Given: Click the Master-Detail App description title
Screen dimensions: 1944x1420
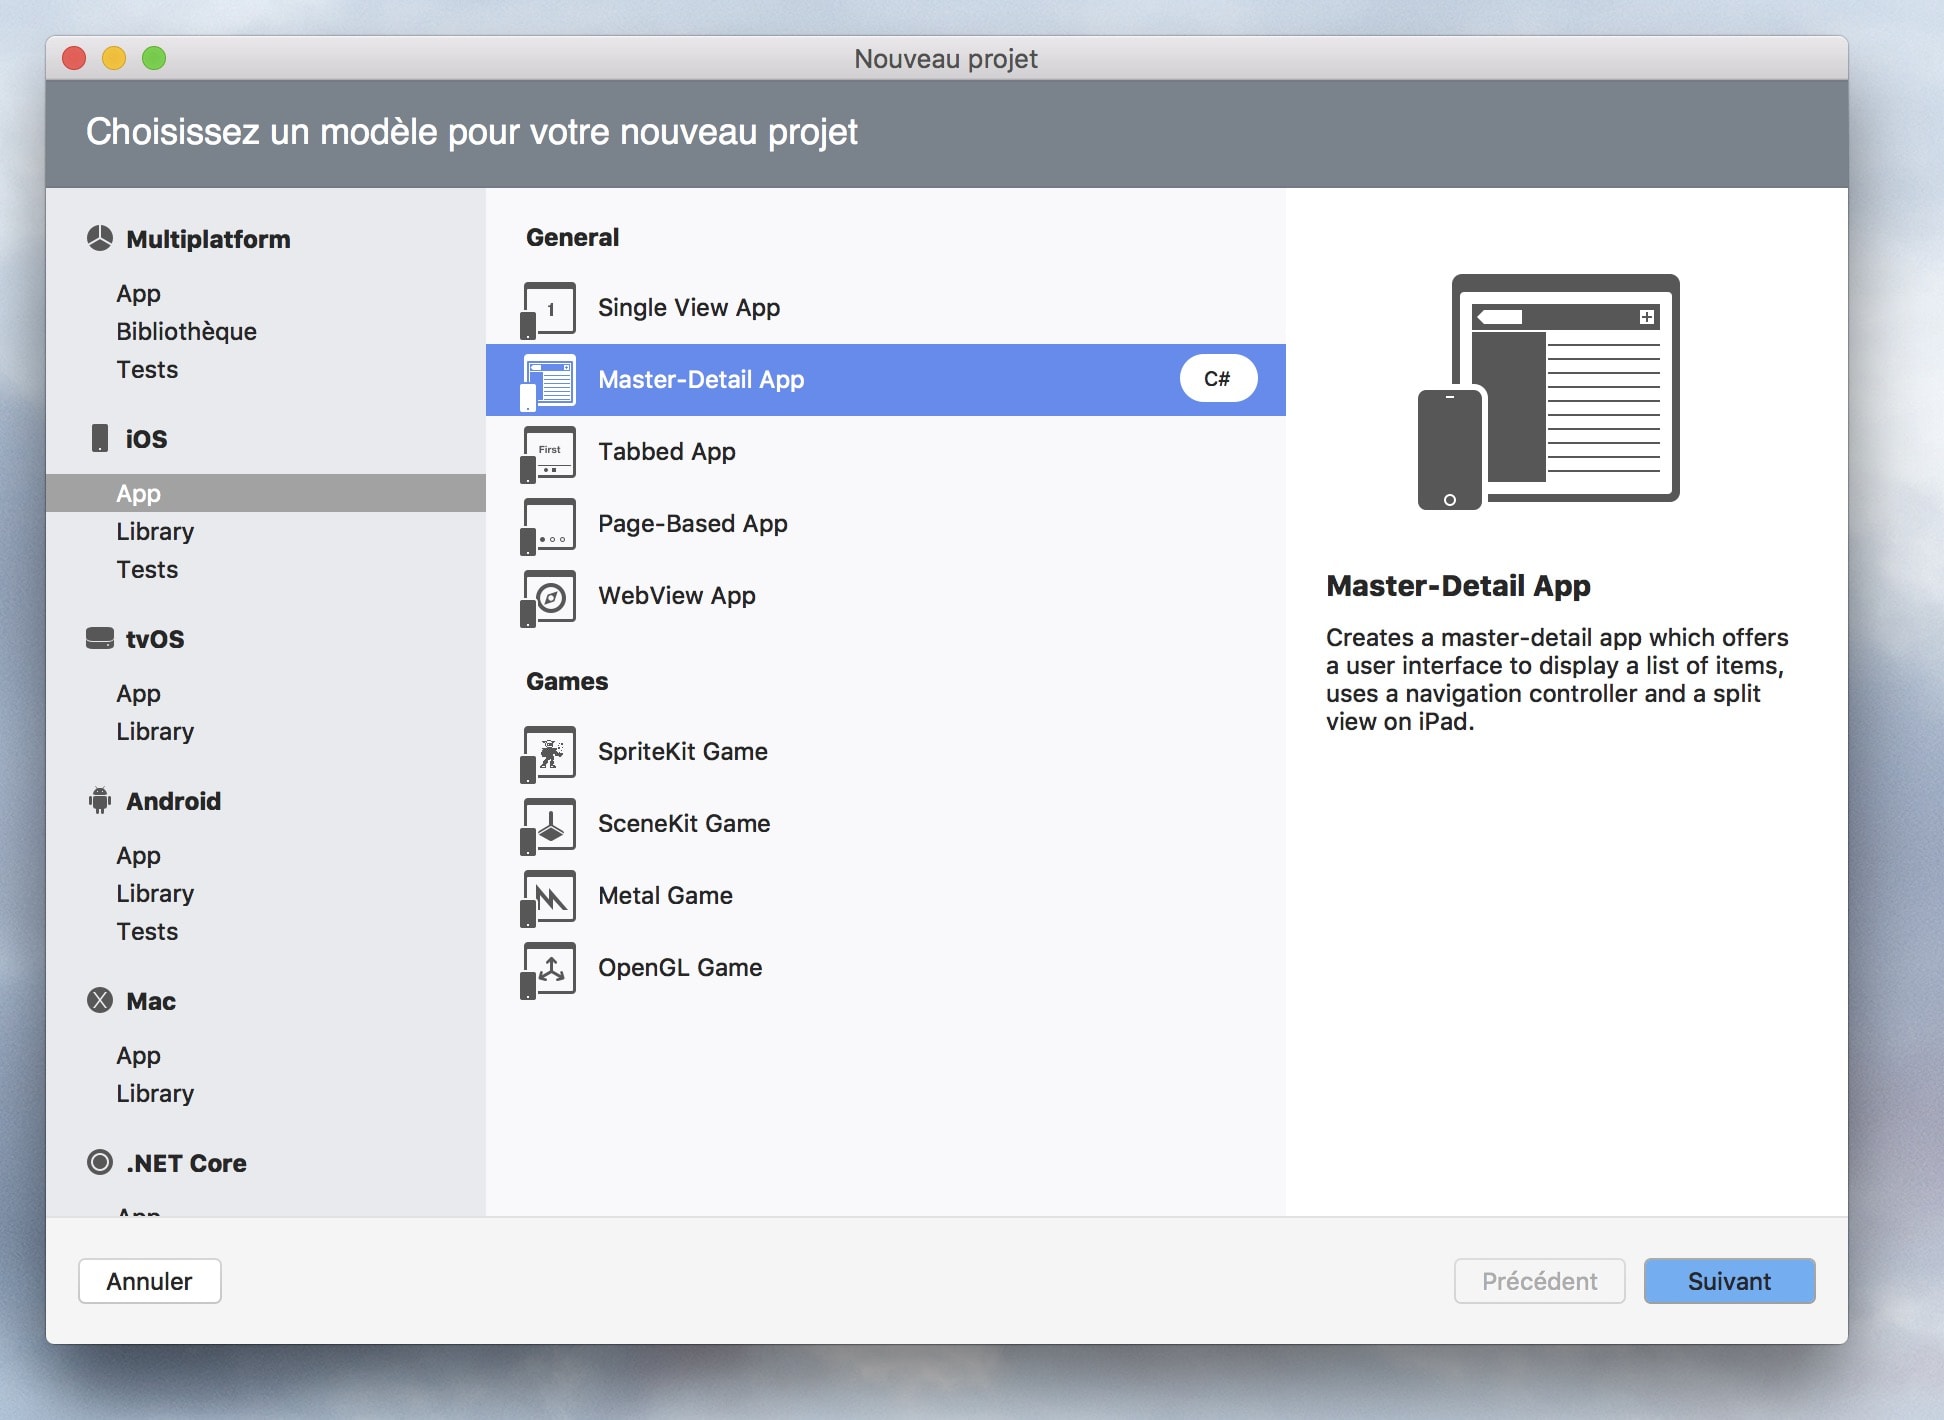Looking at the screenshot, I should click(x=1458, y=585).
